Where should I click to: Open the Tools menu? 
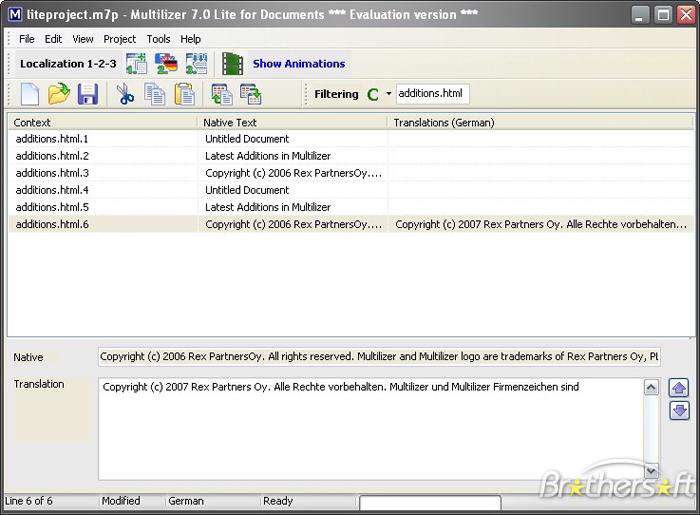point(158,39)
